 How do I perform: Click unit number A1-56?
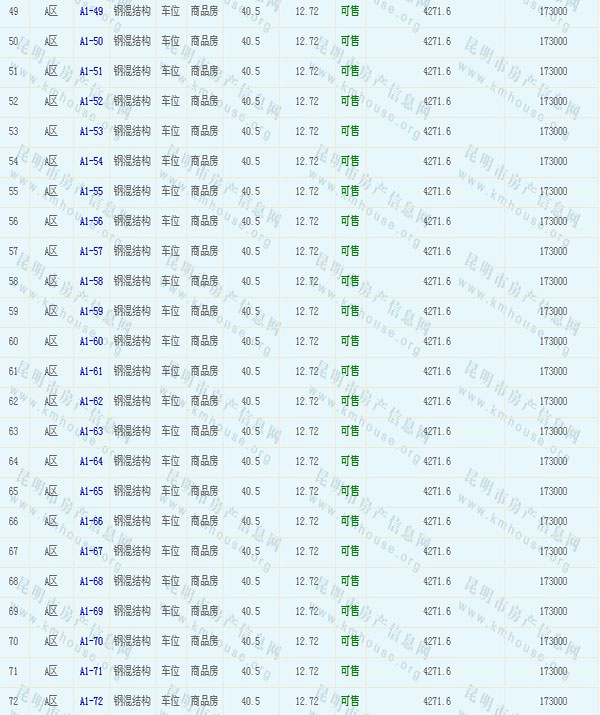[91, 221]
